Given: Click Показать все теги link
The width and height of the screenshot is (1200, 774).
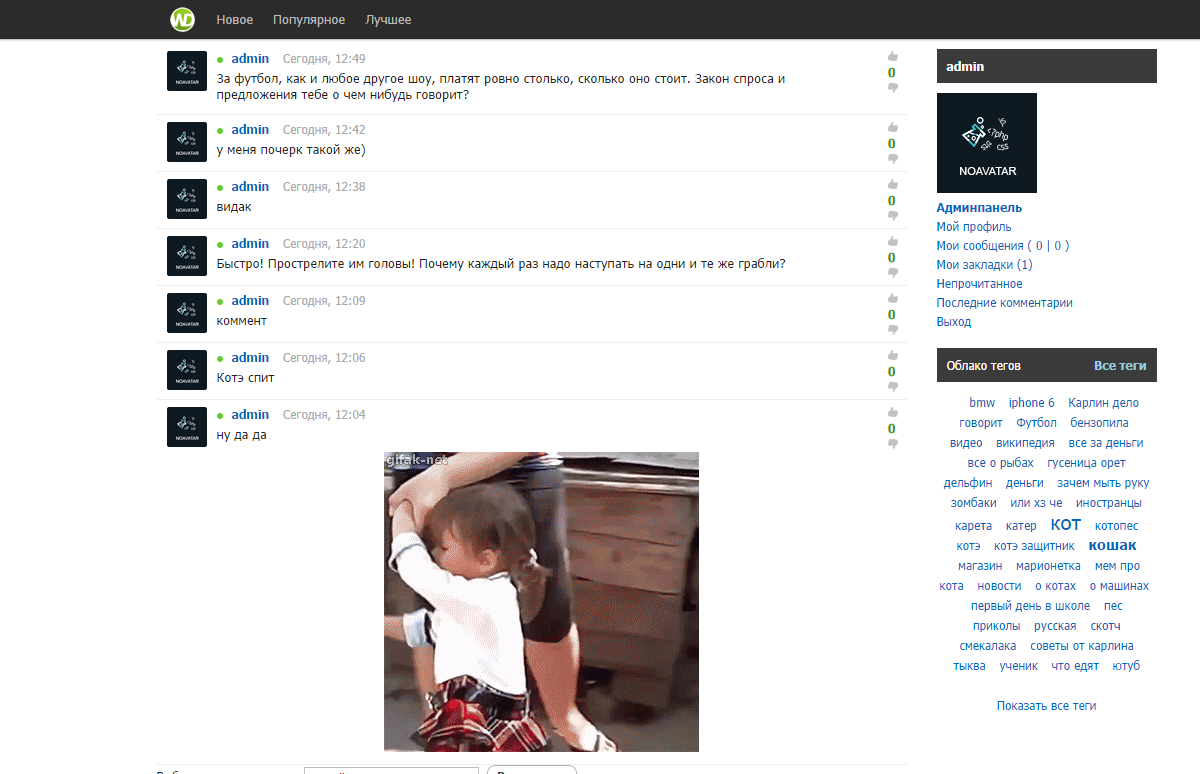Looking at the screenshot, I should coord(1047,706).
